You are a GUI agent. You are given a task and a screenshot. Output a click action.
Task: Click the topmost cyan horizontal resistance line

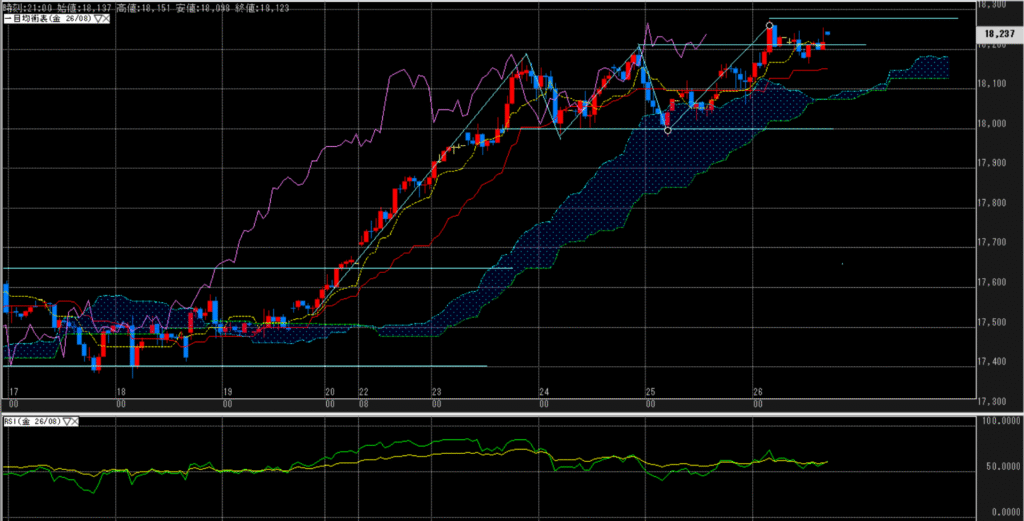[x=880, y=19]
